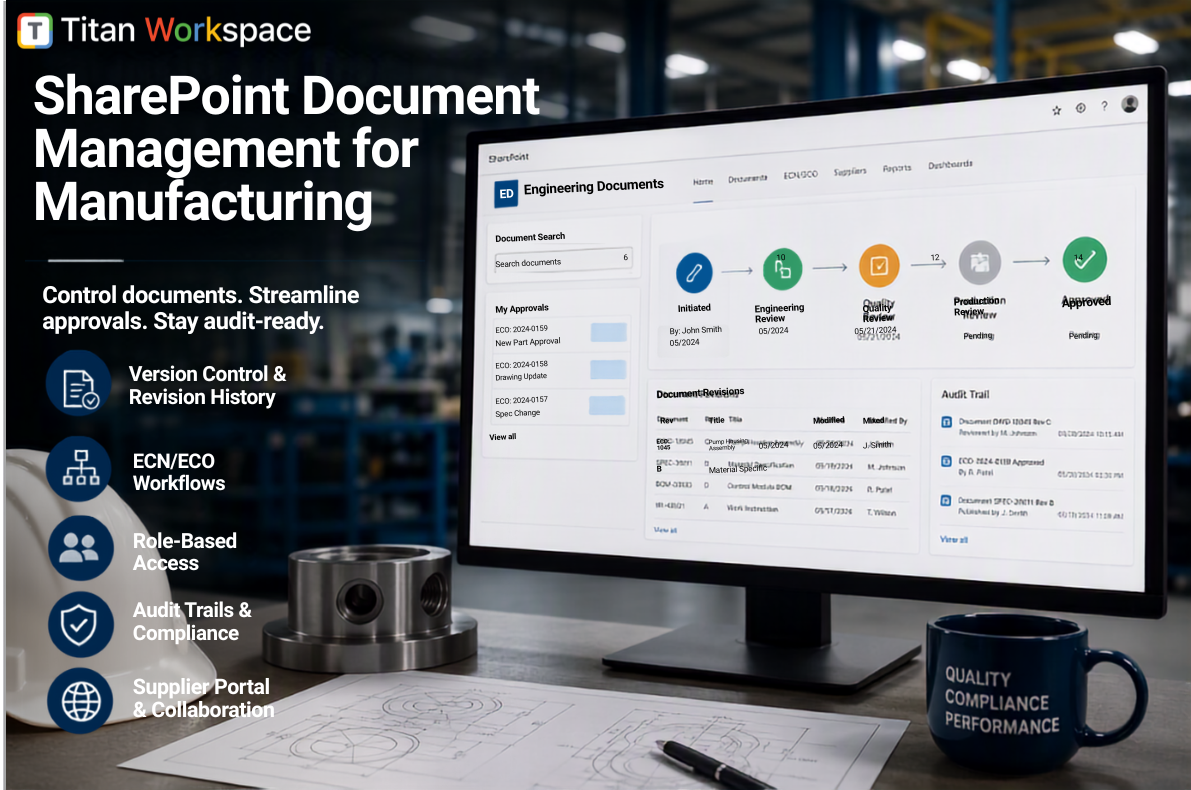The image size is (1191, 790).
Task: Select the gray Production Review step icon
Action: pos(980,263)
